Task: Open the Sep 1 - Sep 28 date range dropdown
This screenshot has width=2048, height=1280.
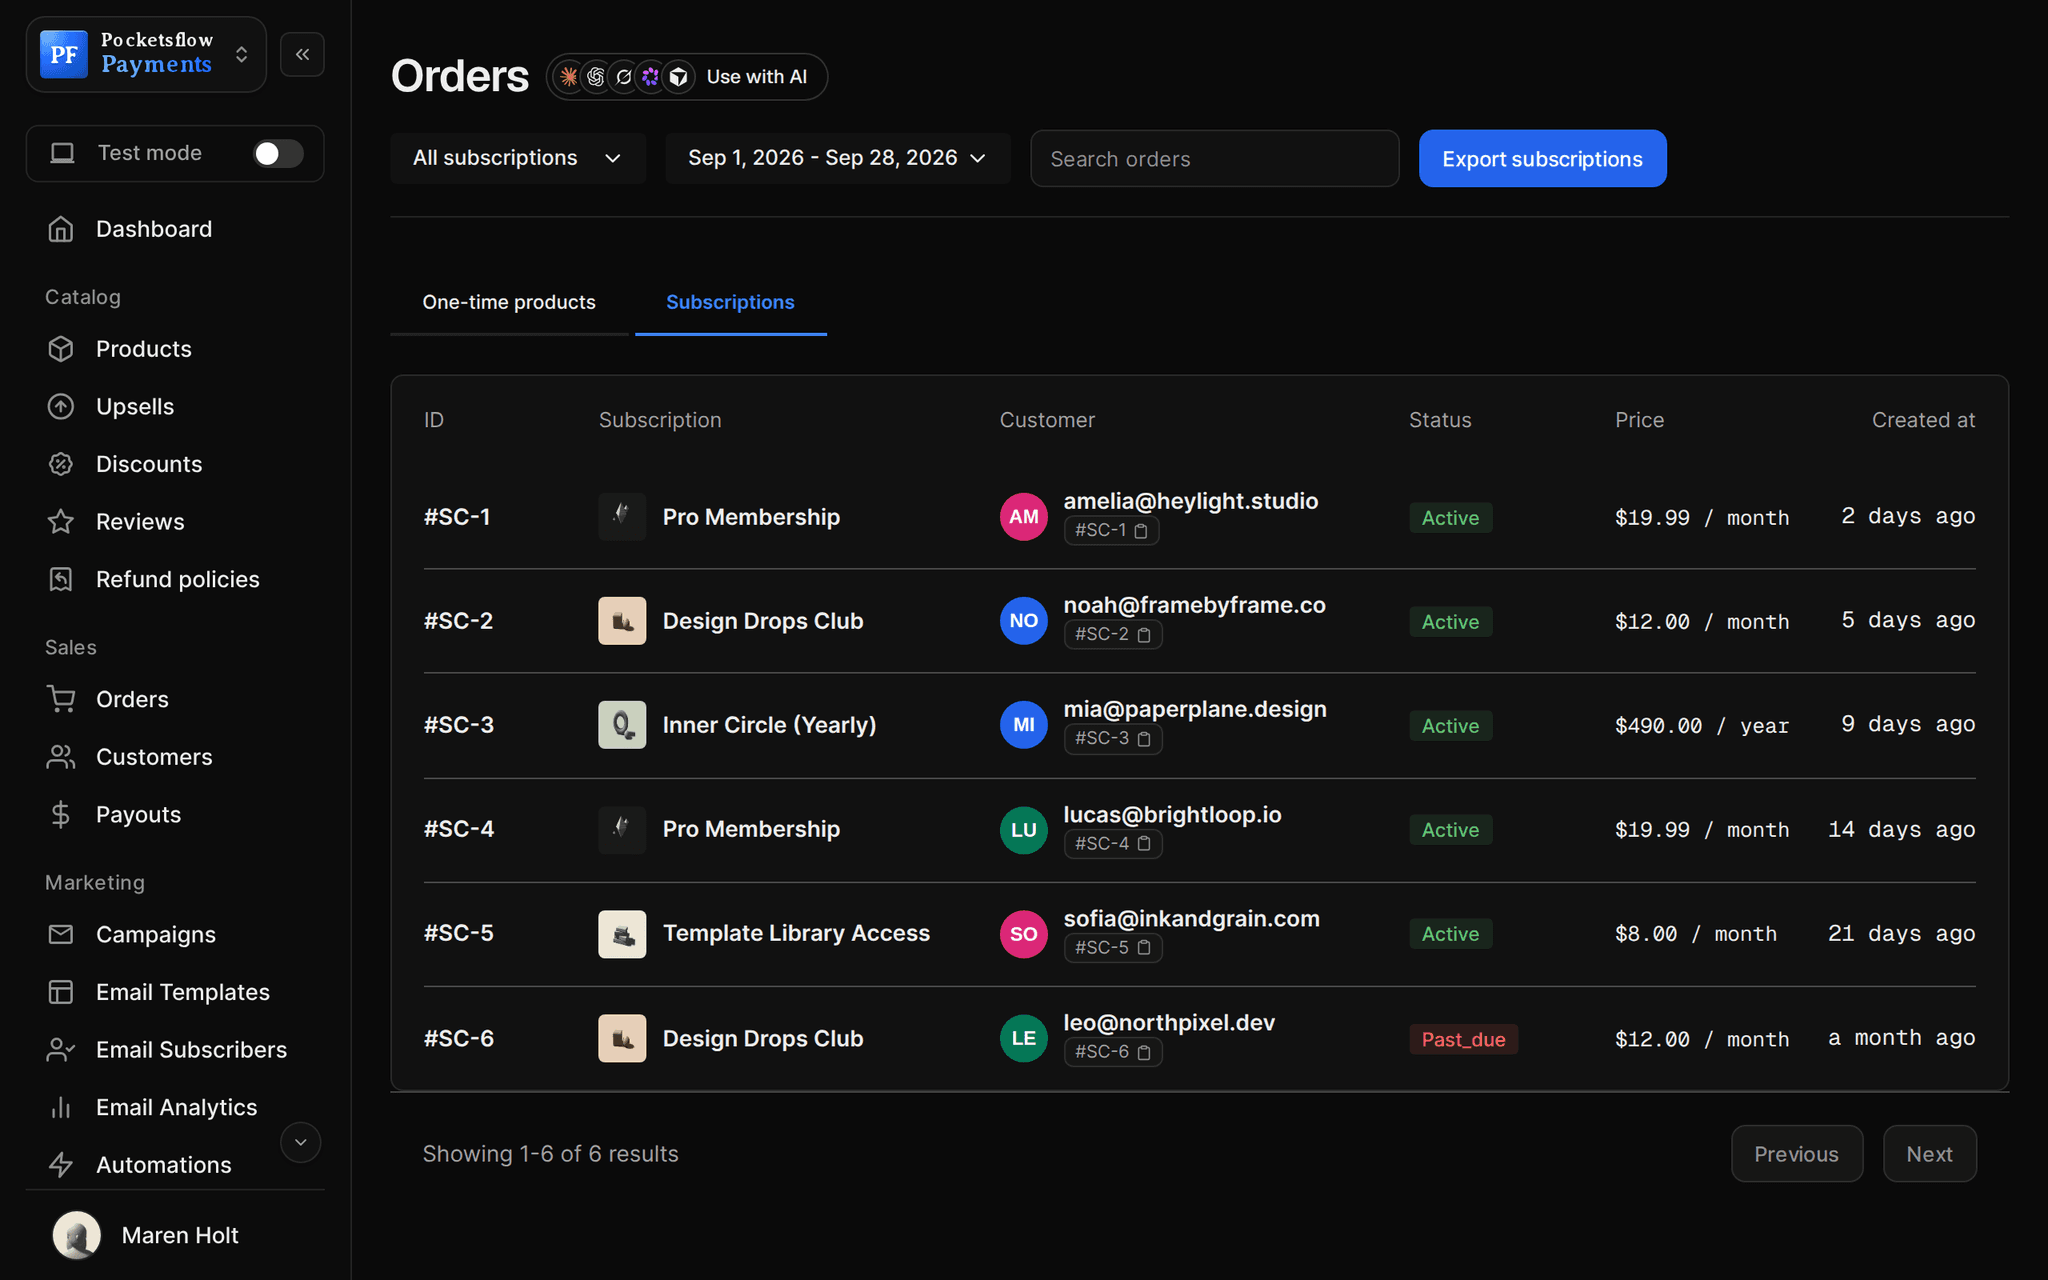Action: click(837, 158)
